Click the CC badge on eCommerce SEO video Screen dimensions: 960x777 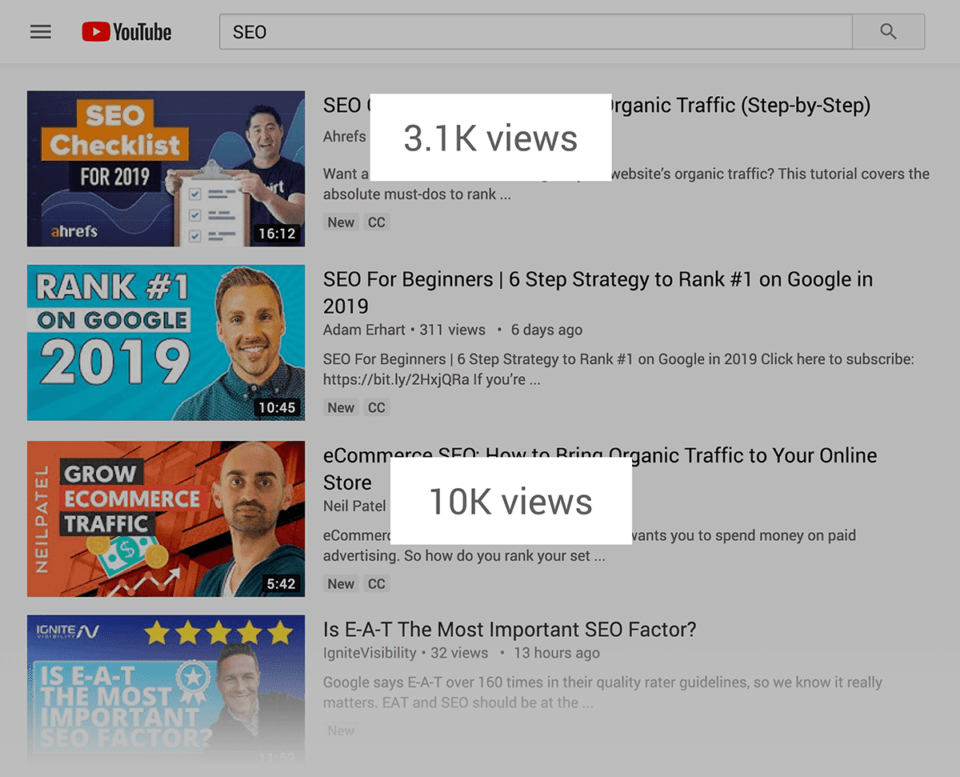[376, 583]
